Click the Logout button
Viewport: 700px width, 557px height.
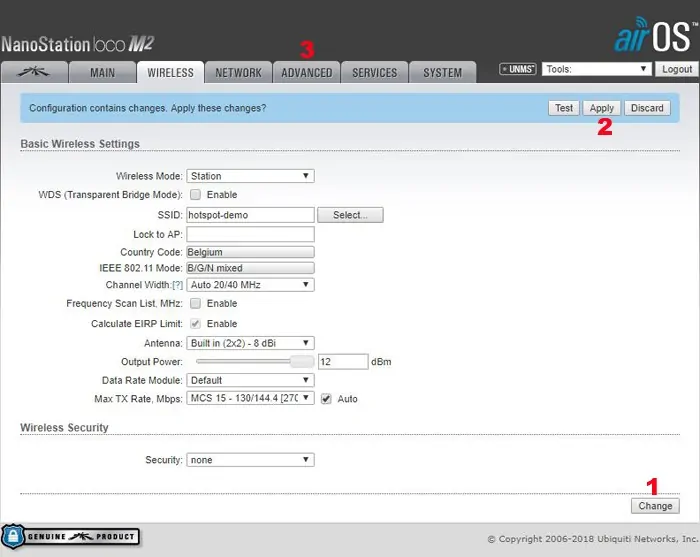(x=676, y=69)
